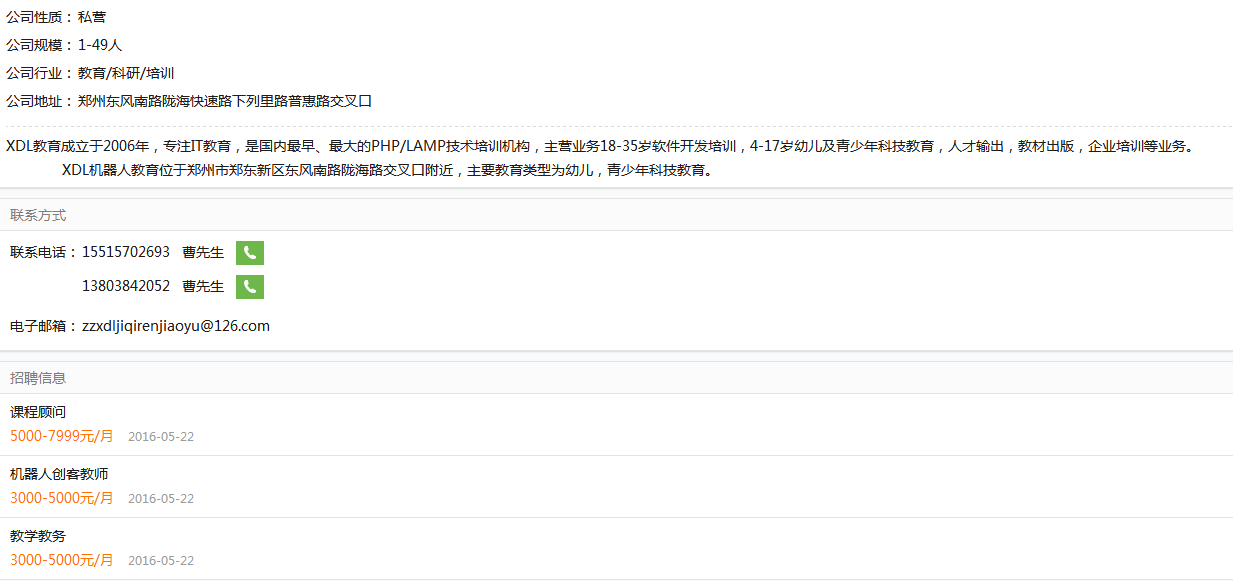Click 3000-5000元/月 salary under 教学教务

tap(62, 560)
